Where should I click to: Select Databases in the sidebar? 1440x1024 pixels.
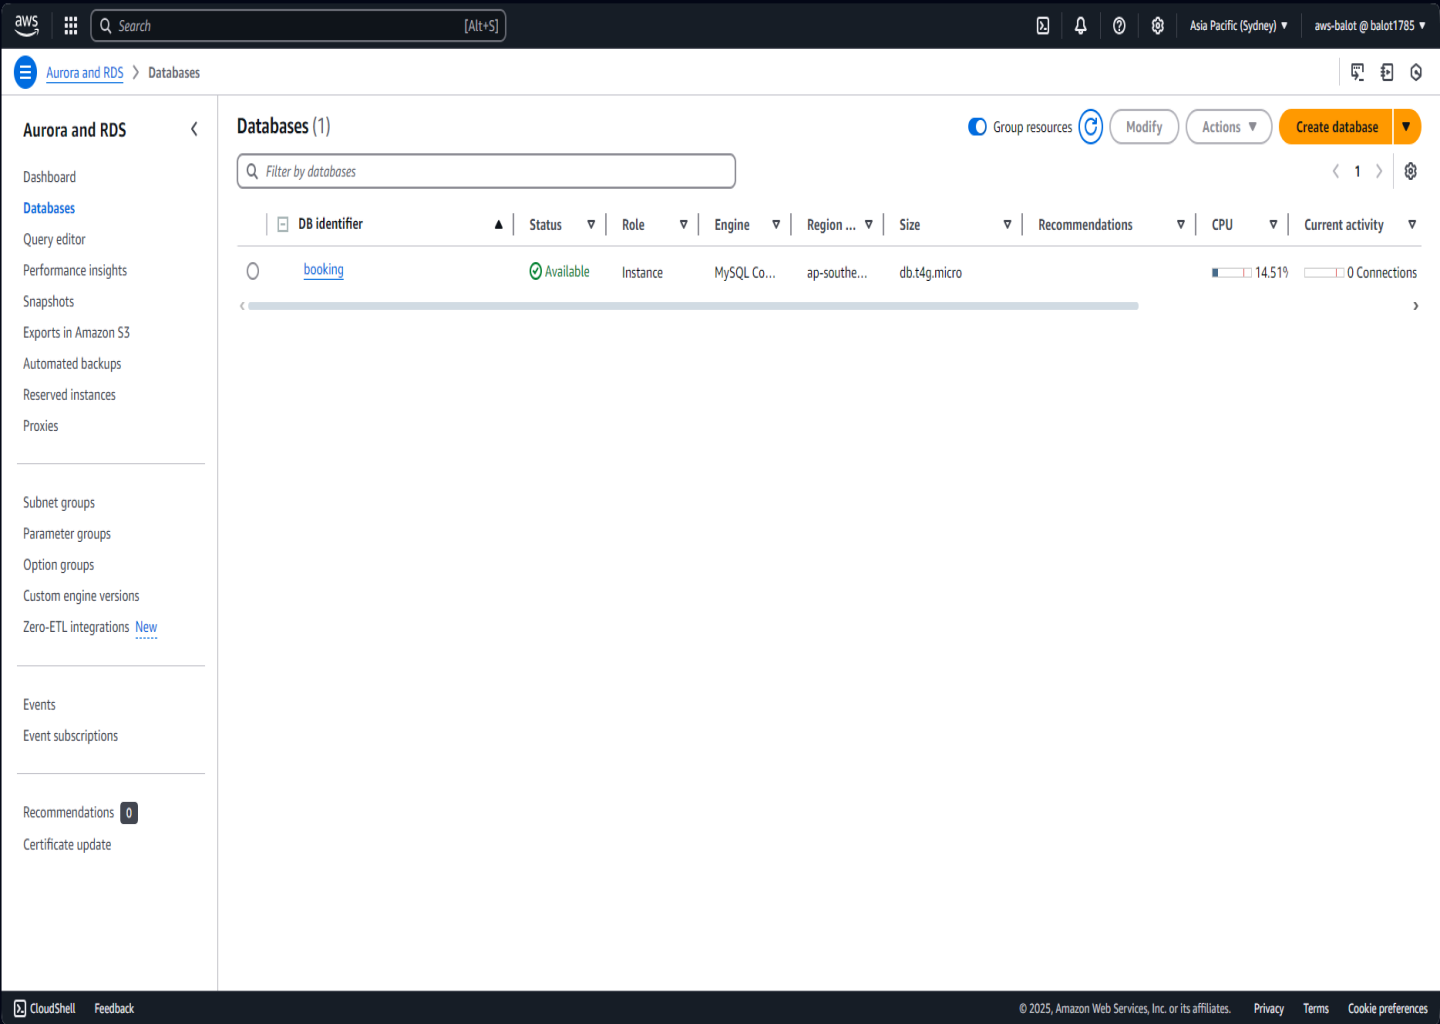pos(49,208)
